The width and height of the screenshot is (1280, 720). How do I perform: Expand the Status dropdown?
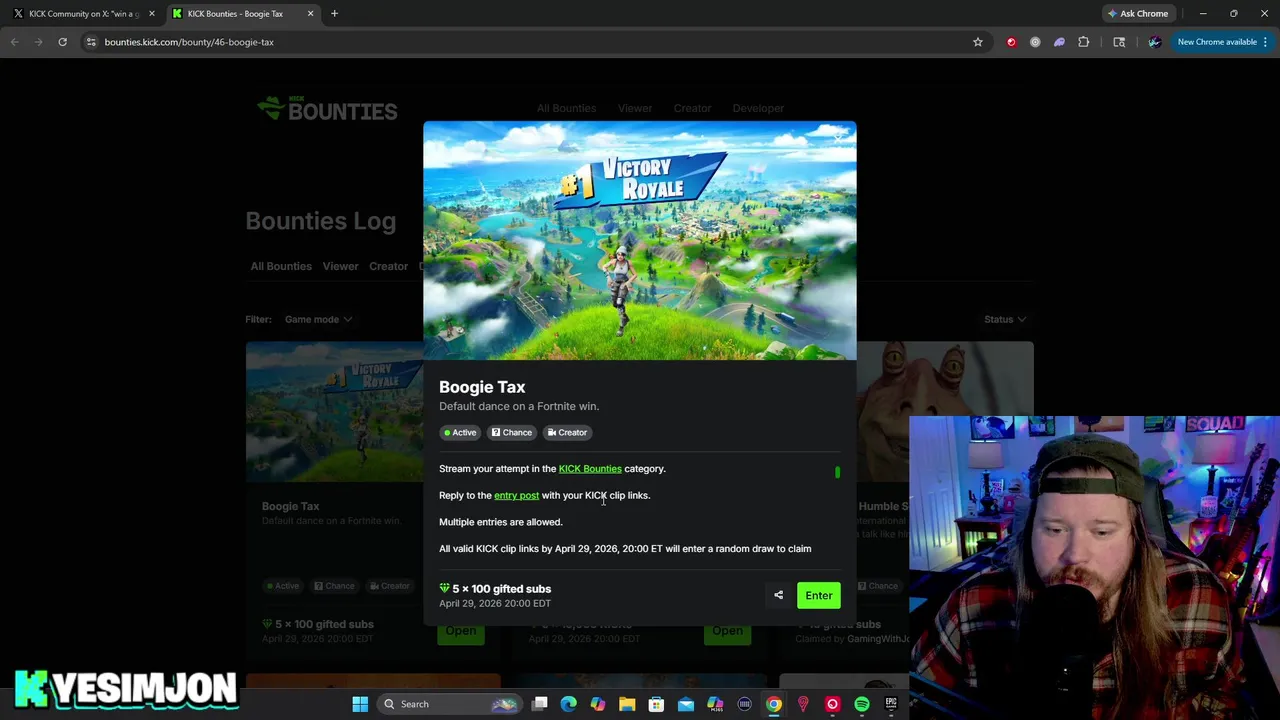(x=1004, y=319)
